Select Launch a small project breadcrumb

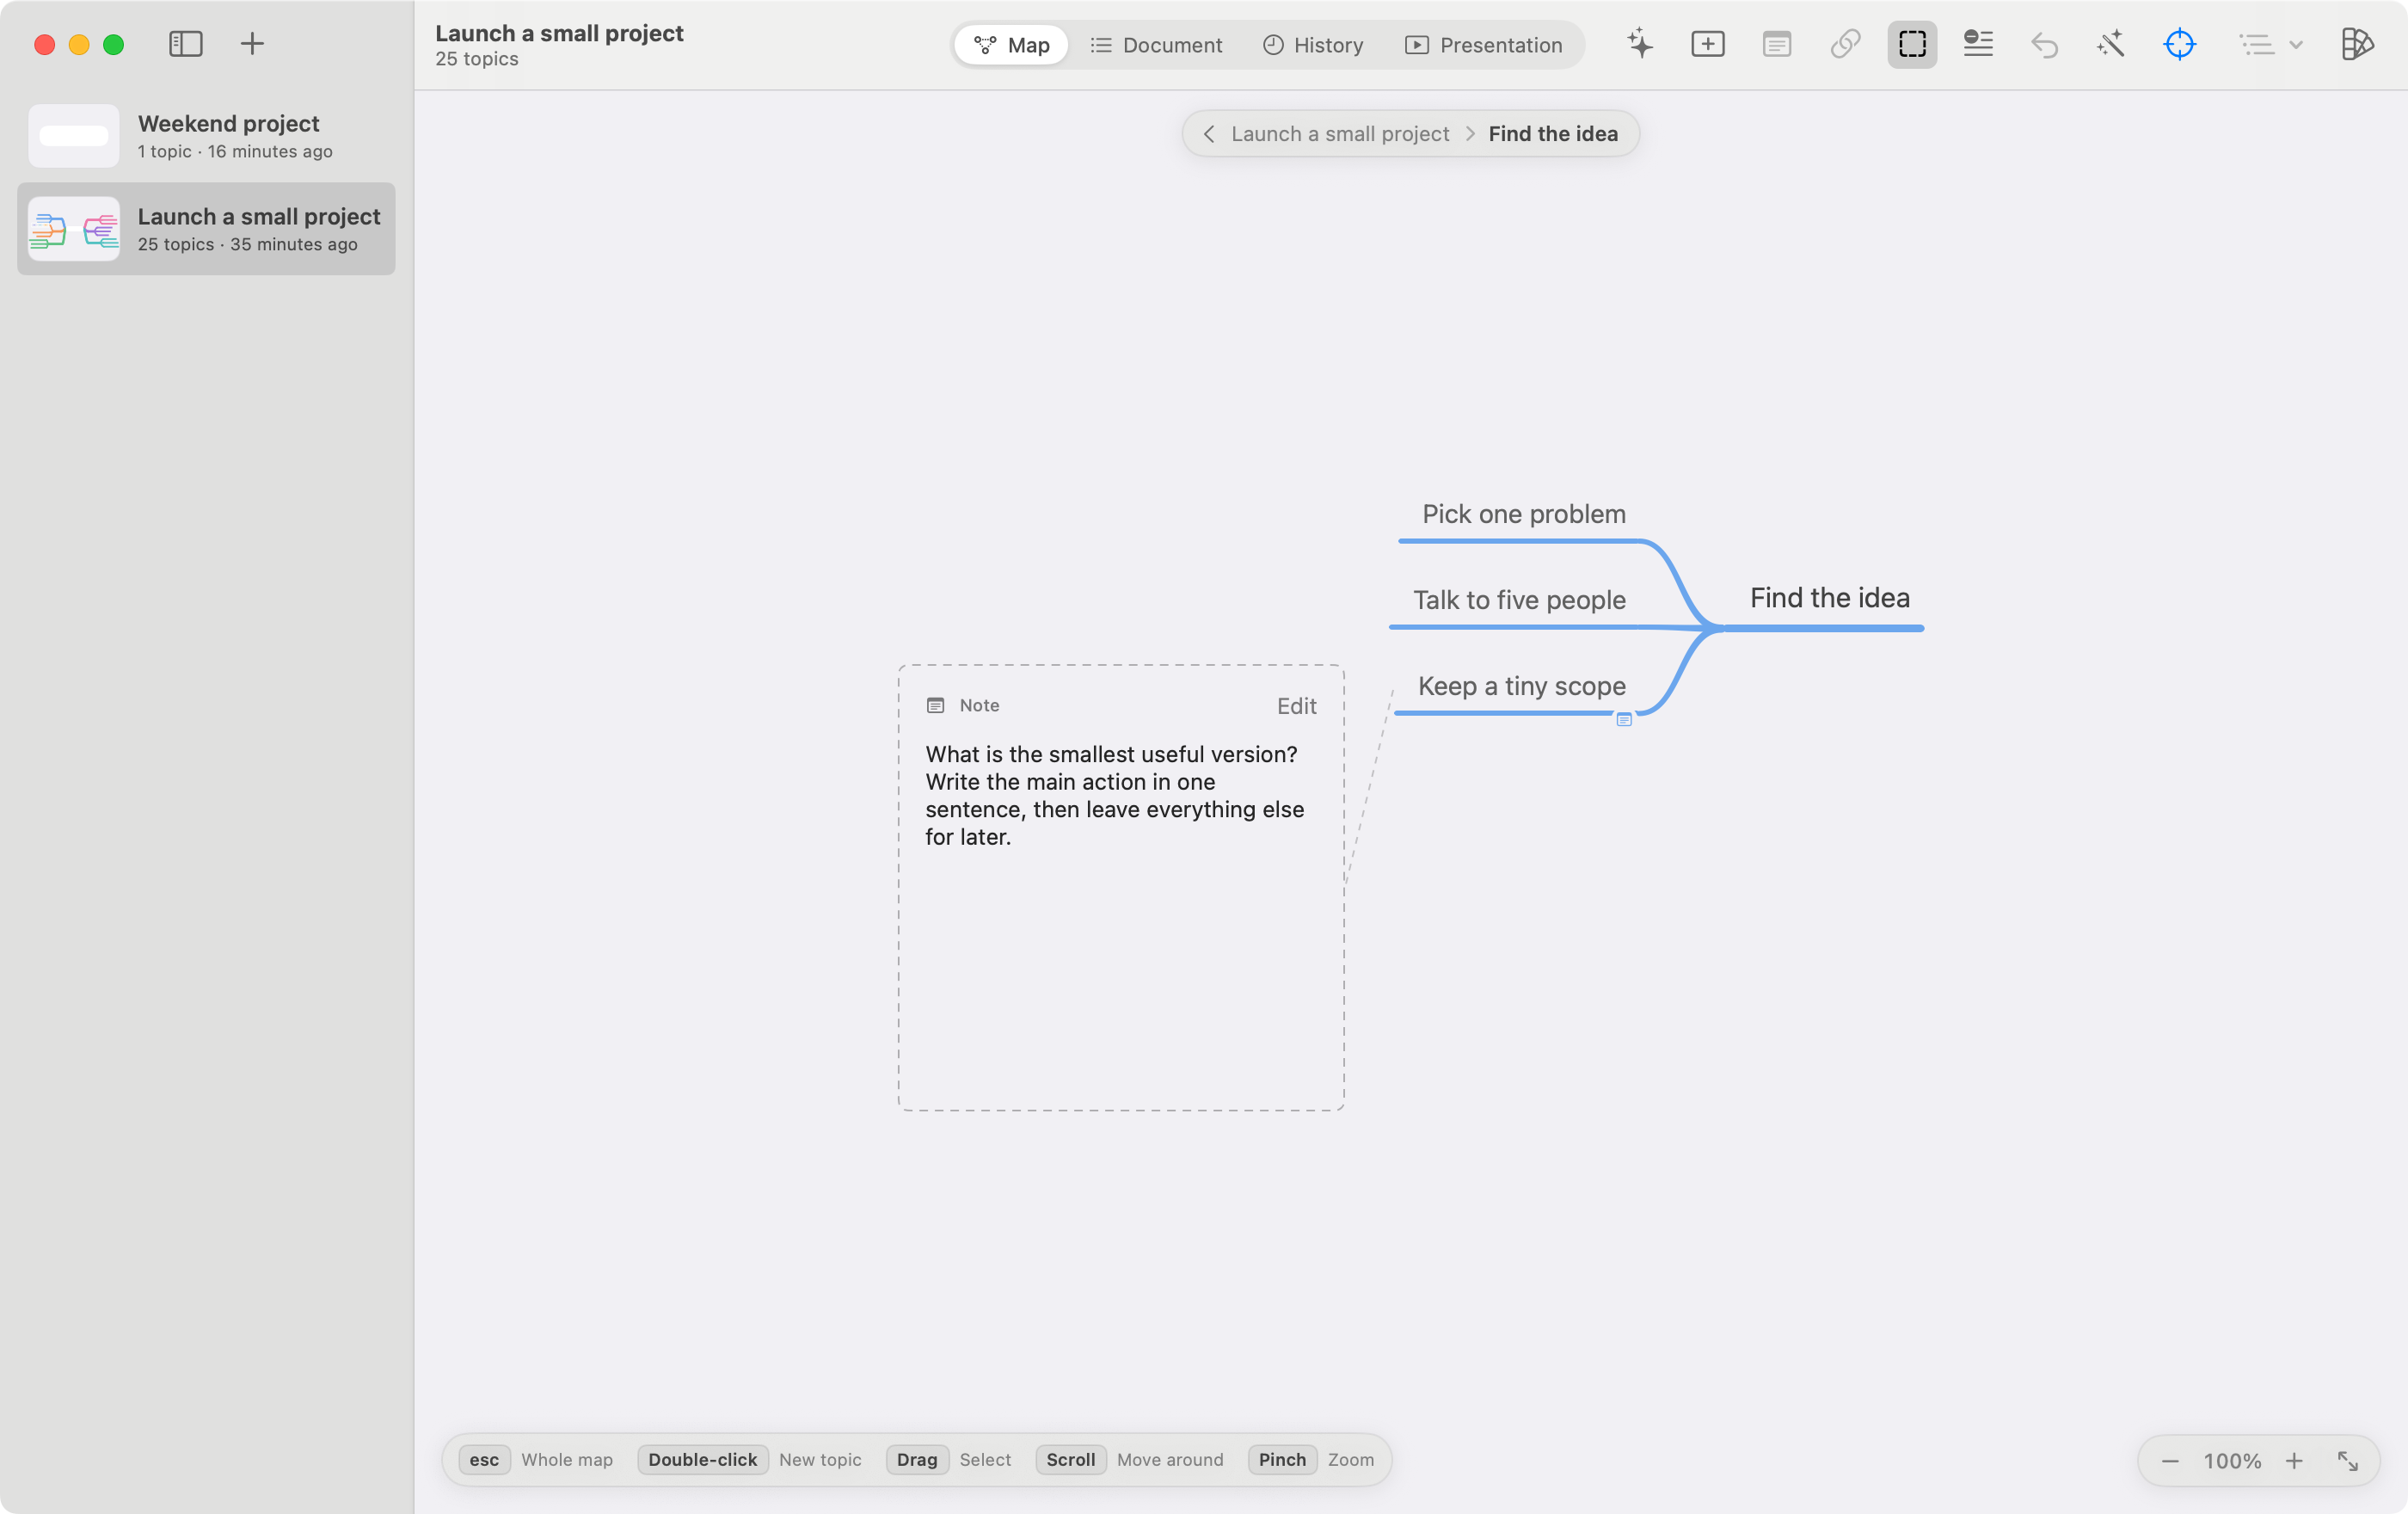coord(1339,134)
